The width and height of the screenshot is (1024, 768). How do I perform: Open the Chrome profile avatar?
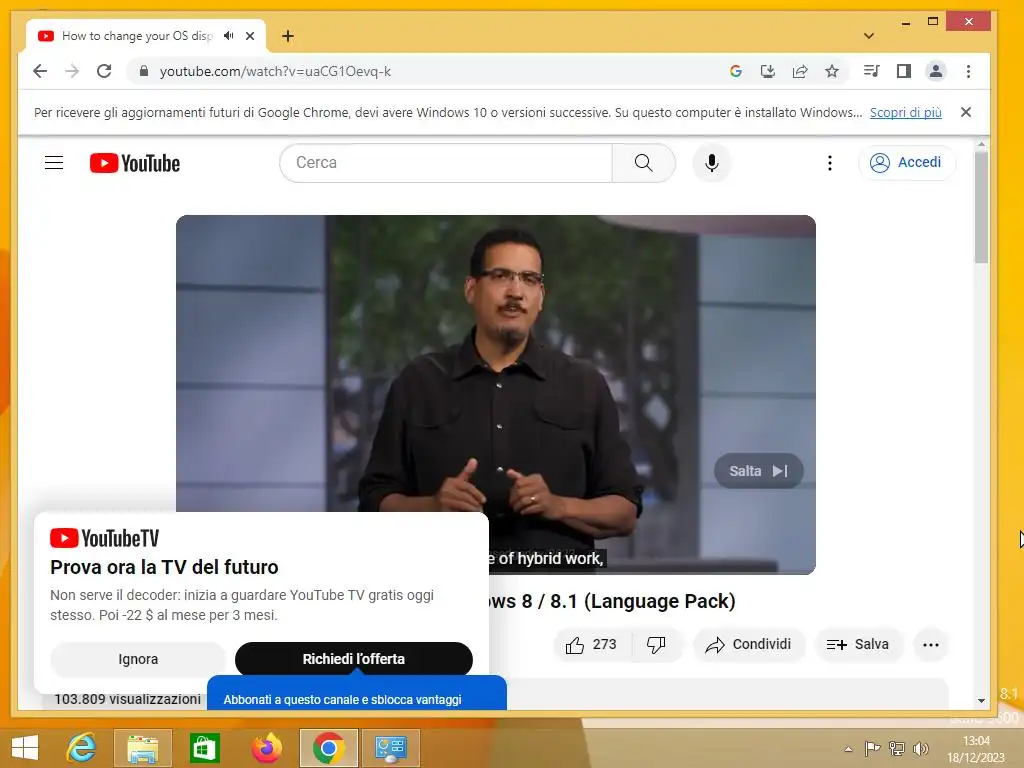(x=936, y=71)
